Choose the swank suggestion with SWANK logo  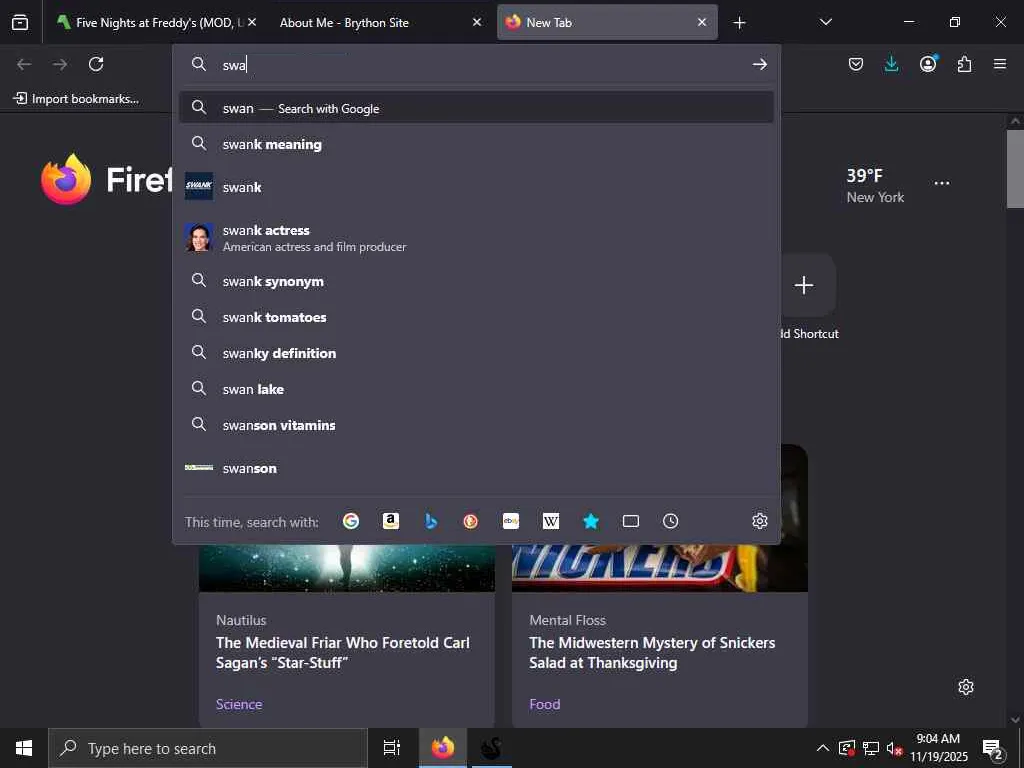click(476, 187)
